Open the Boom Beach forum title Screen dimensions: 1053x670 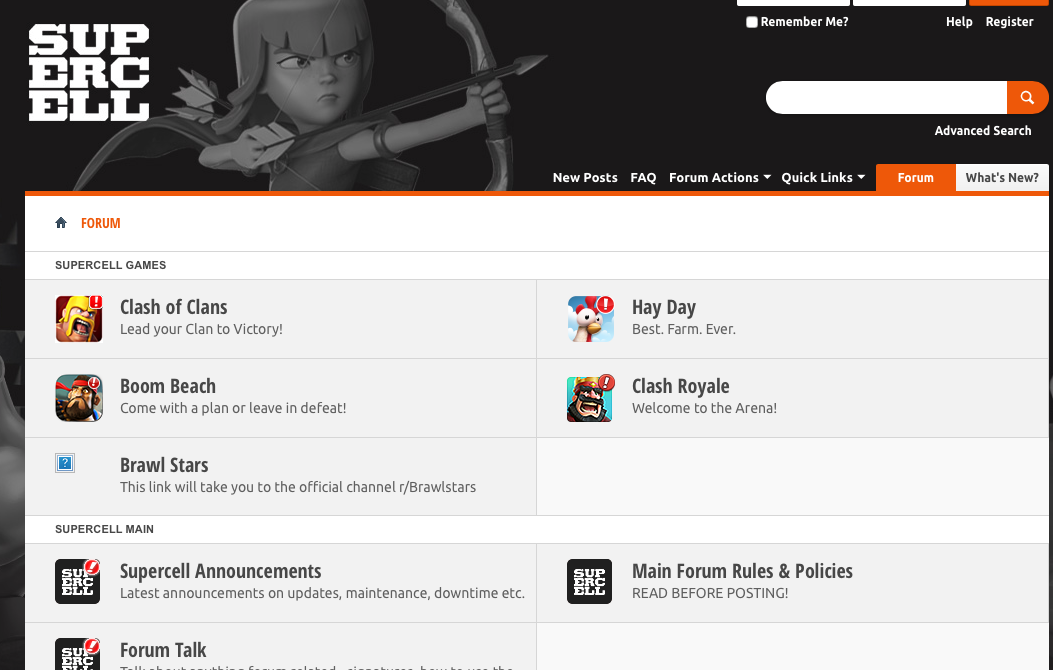[x=168, y=386]
